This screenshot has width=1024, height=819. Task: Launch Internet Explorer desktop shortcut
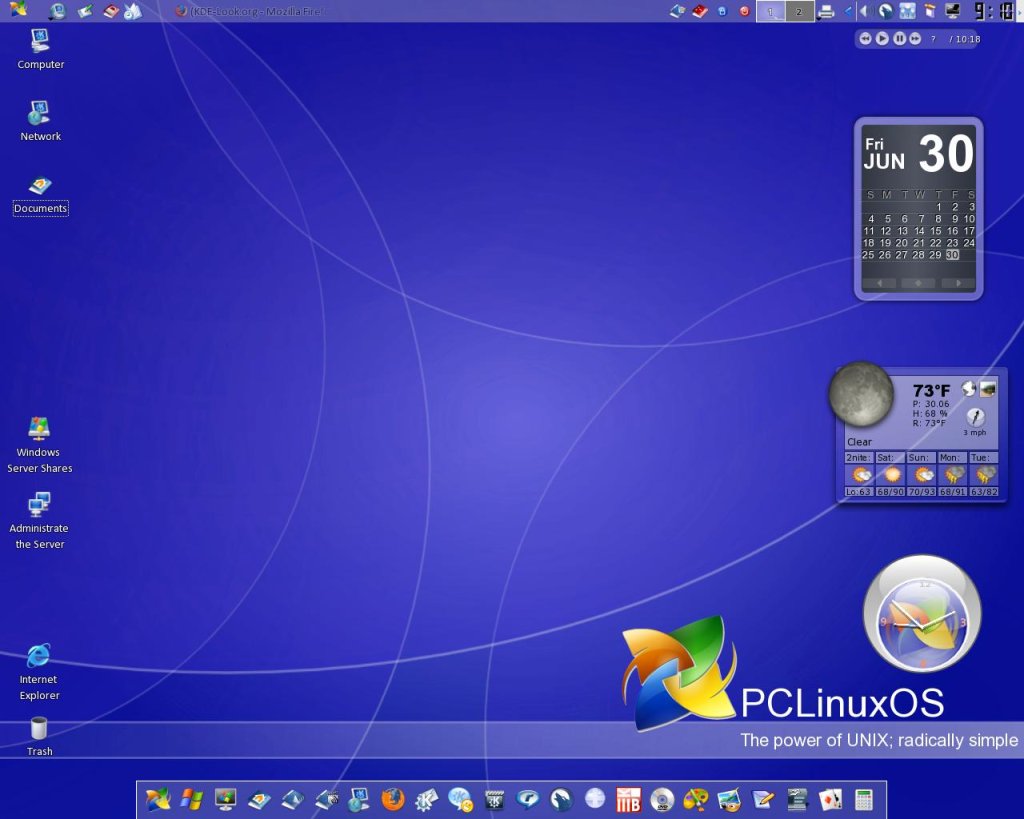[39, 671]
